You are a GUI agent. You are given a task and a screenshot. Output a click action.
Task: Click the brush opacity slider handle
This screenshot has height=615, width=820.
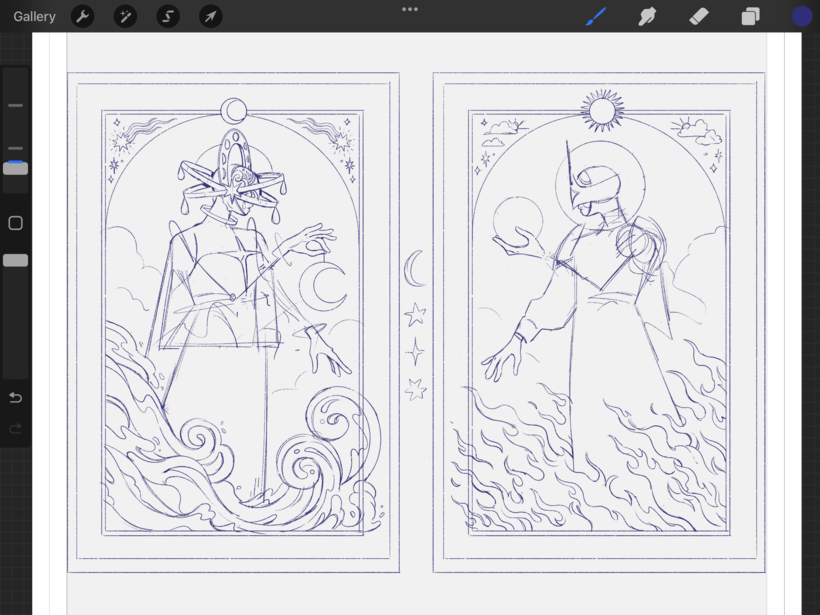click(16, 260)
